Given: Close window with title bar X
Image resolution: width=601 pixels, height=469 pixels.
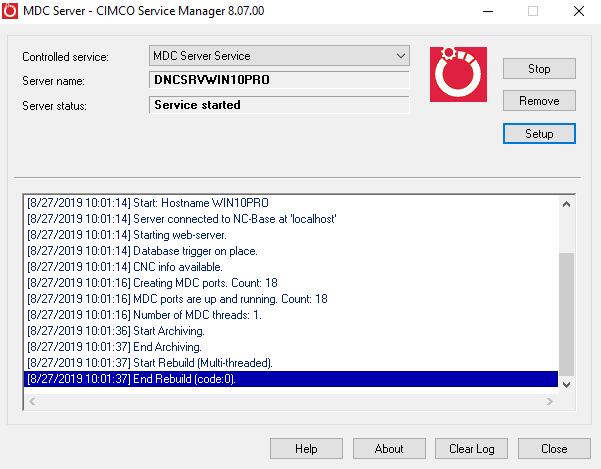Looking at the screenshot, I should [x=579, y=11].
